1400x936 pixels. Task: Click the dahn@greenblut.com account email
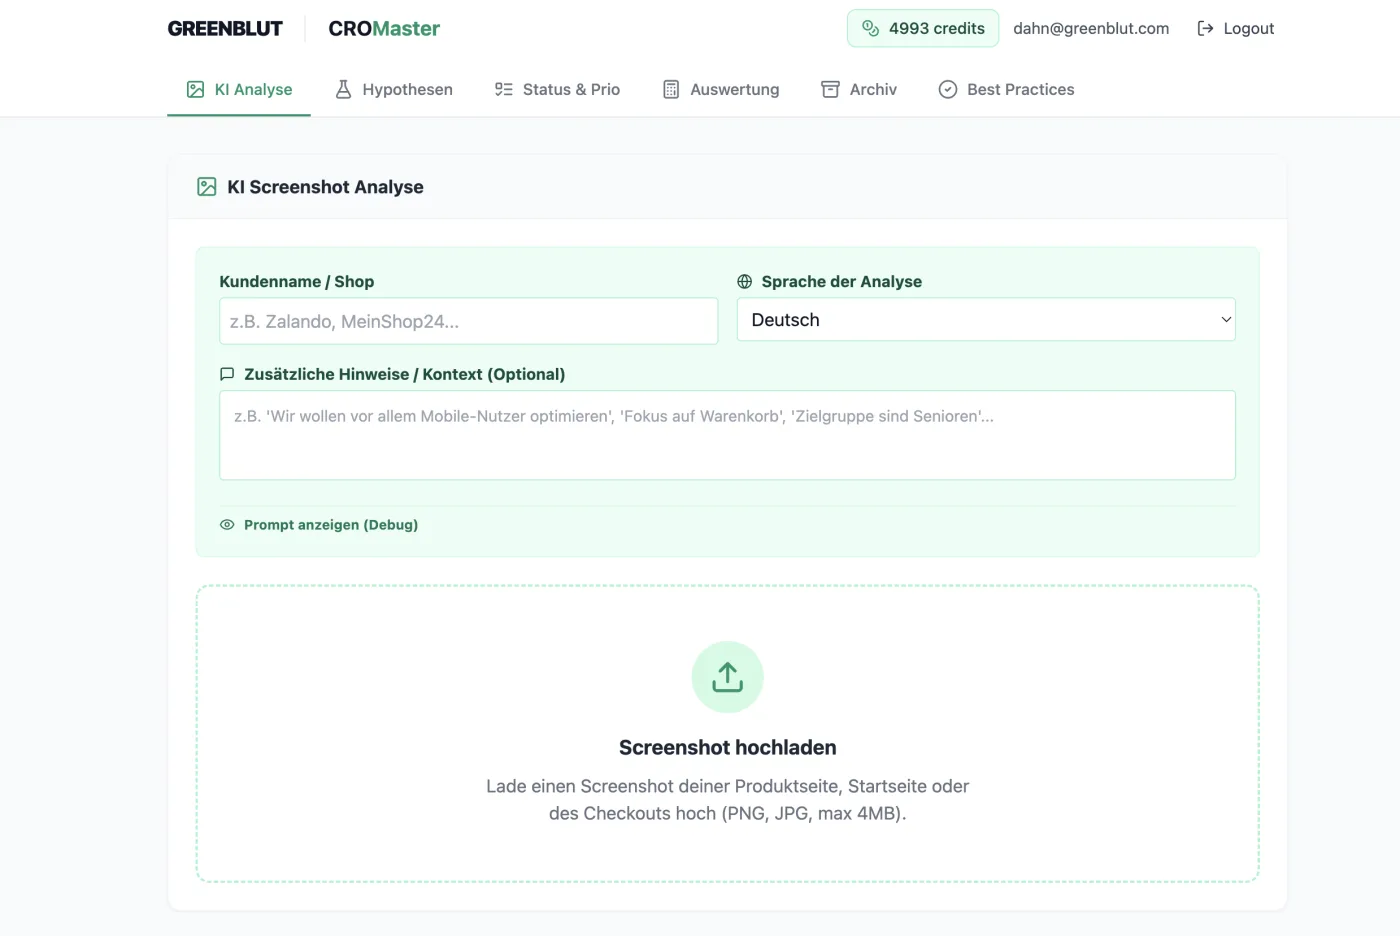coord(1091,28)
